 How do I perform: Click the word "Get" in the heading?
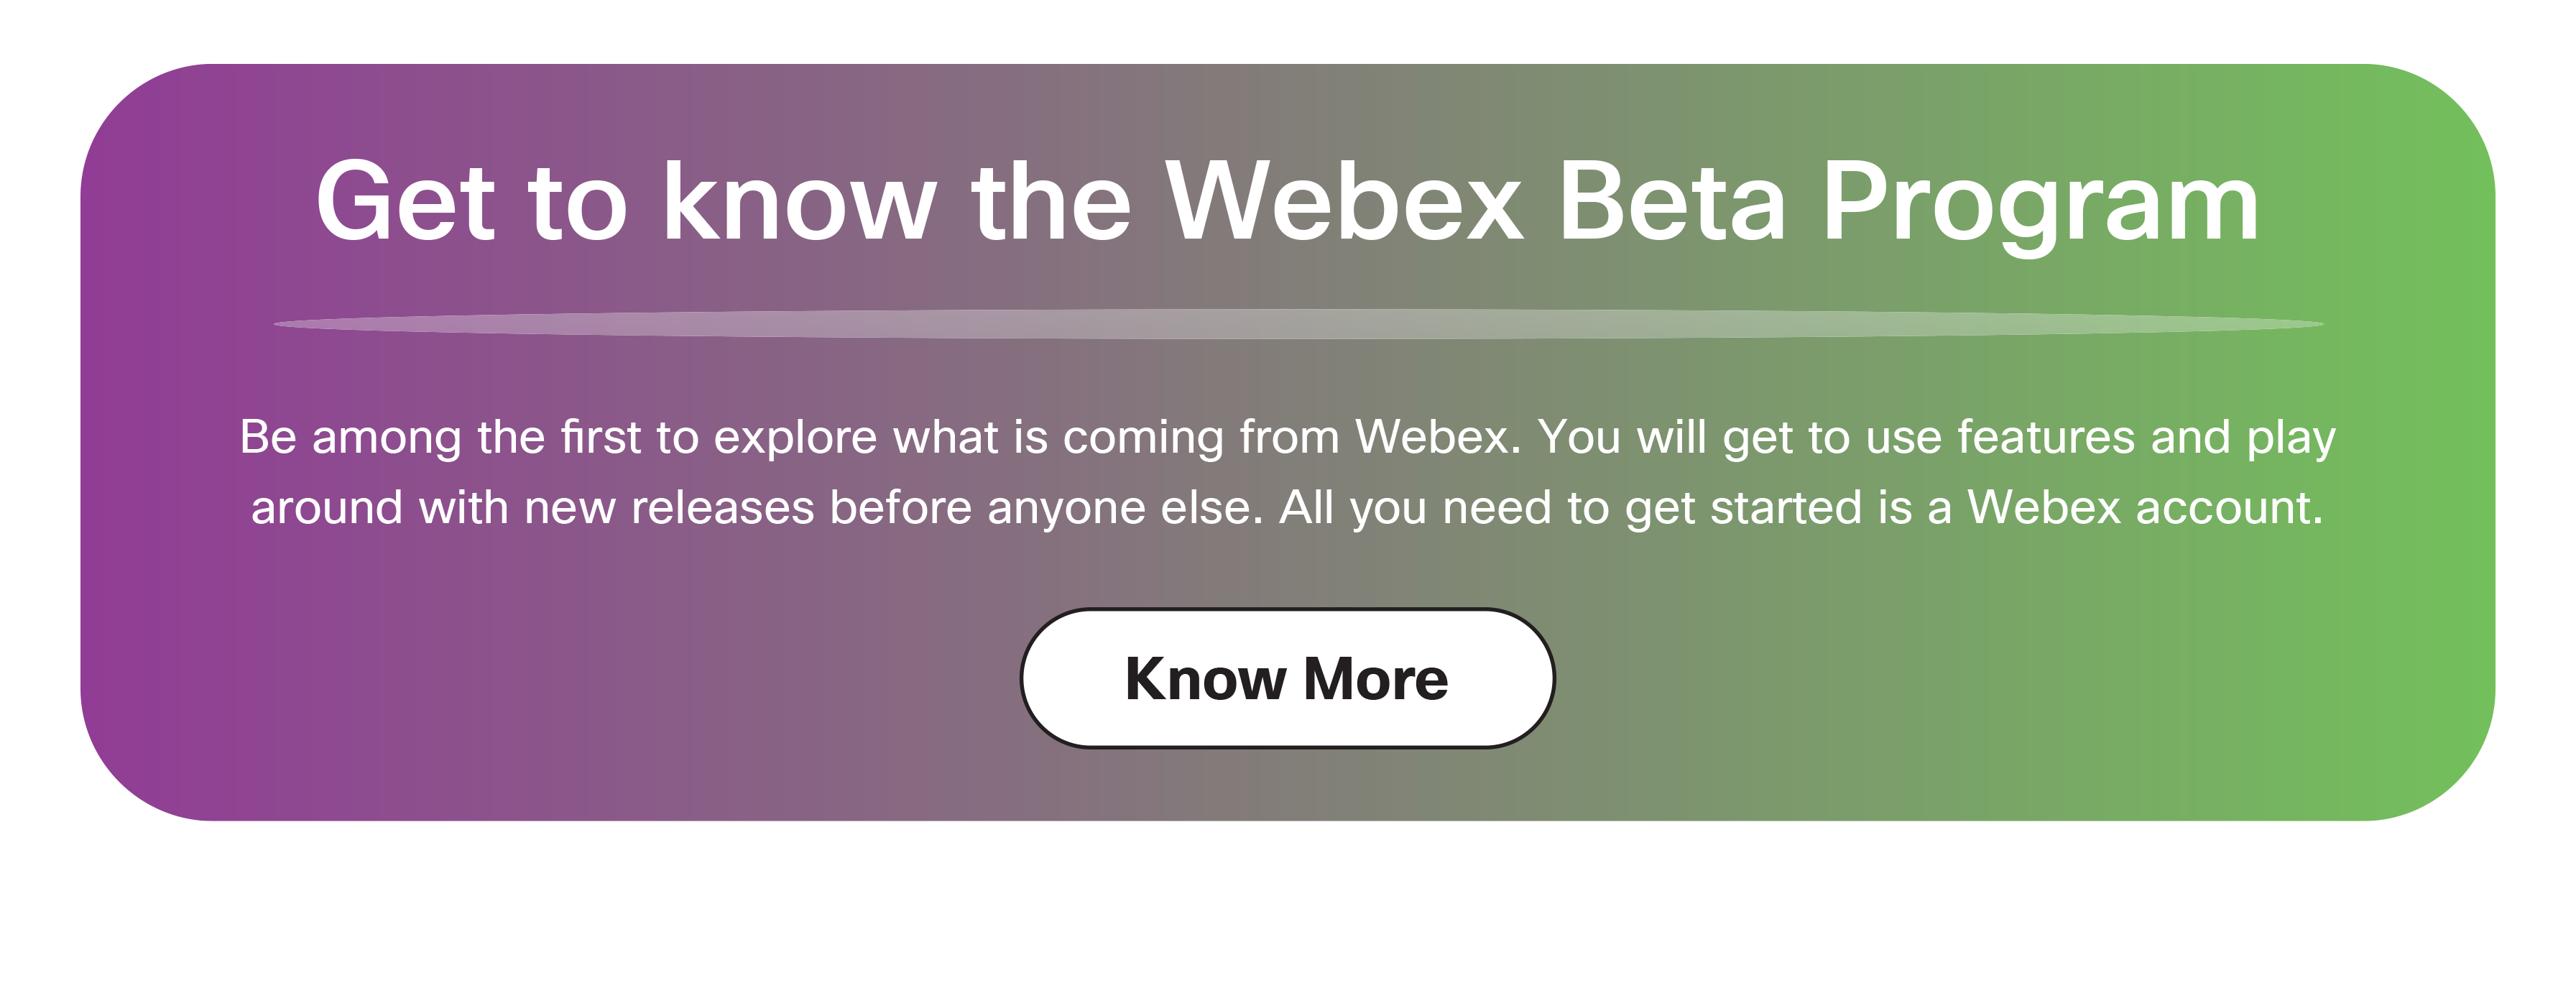tap(405, 202)
